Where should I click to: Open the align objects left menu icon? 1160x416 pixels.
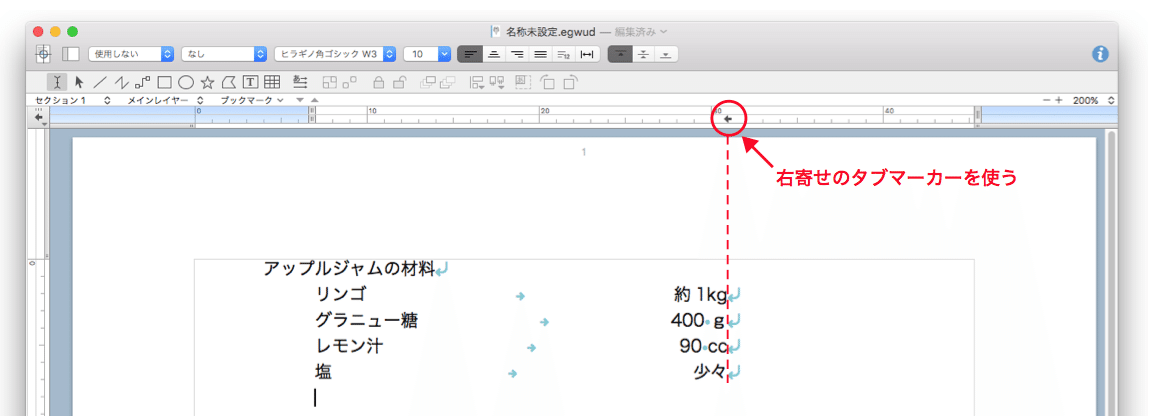pos(477,83)
